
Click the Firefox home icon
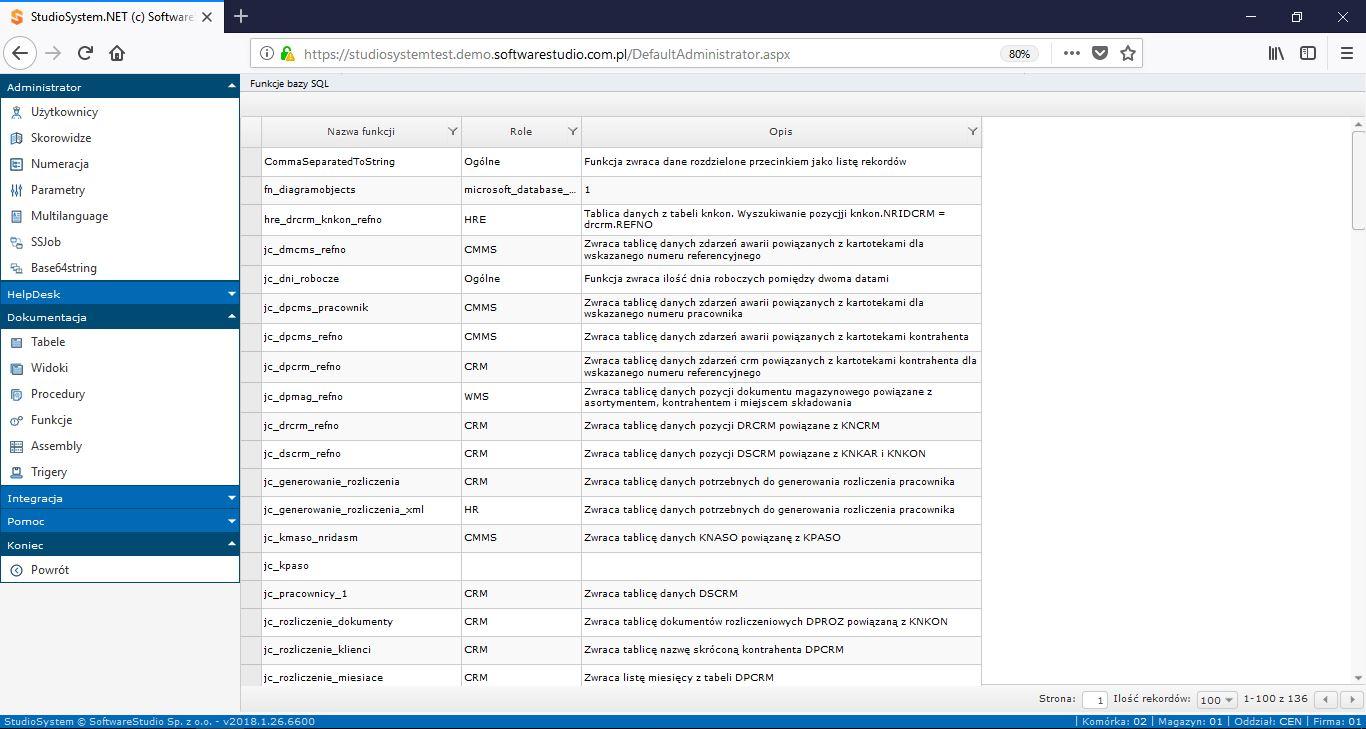[x=117, y=53]
